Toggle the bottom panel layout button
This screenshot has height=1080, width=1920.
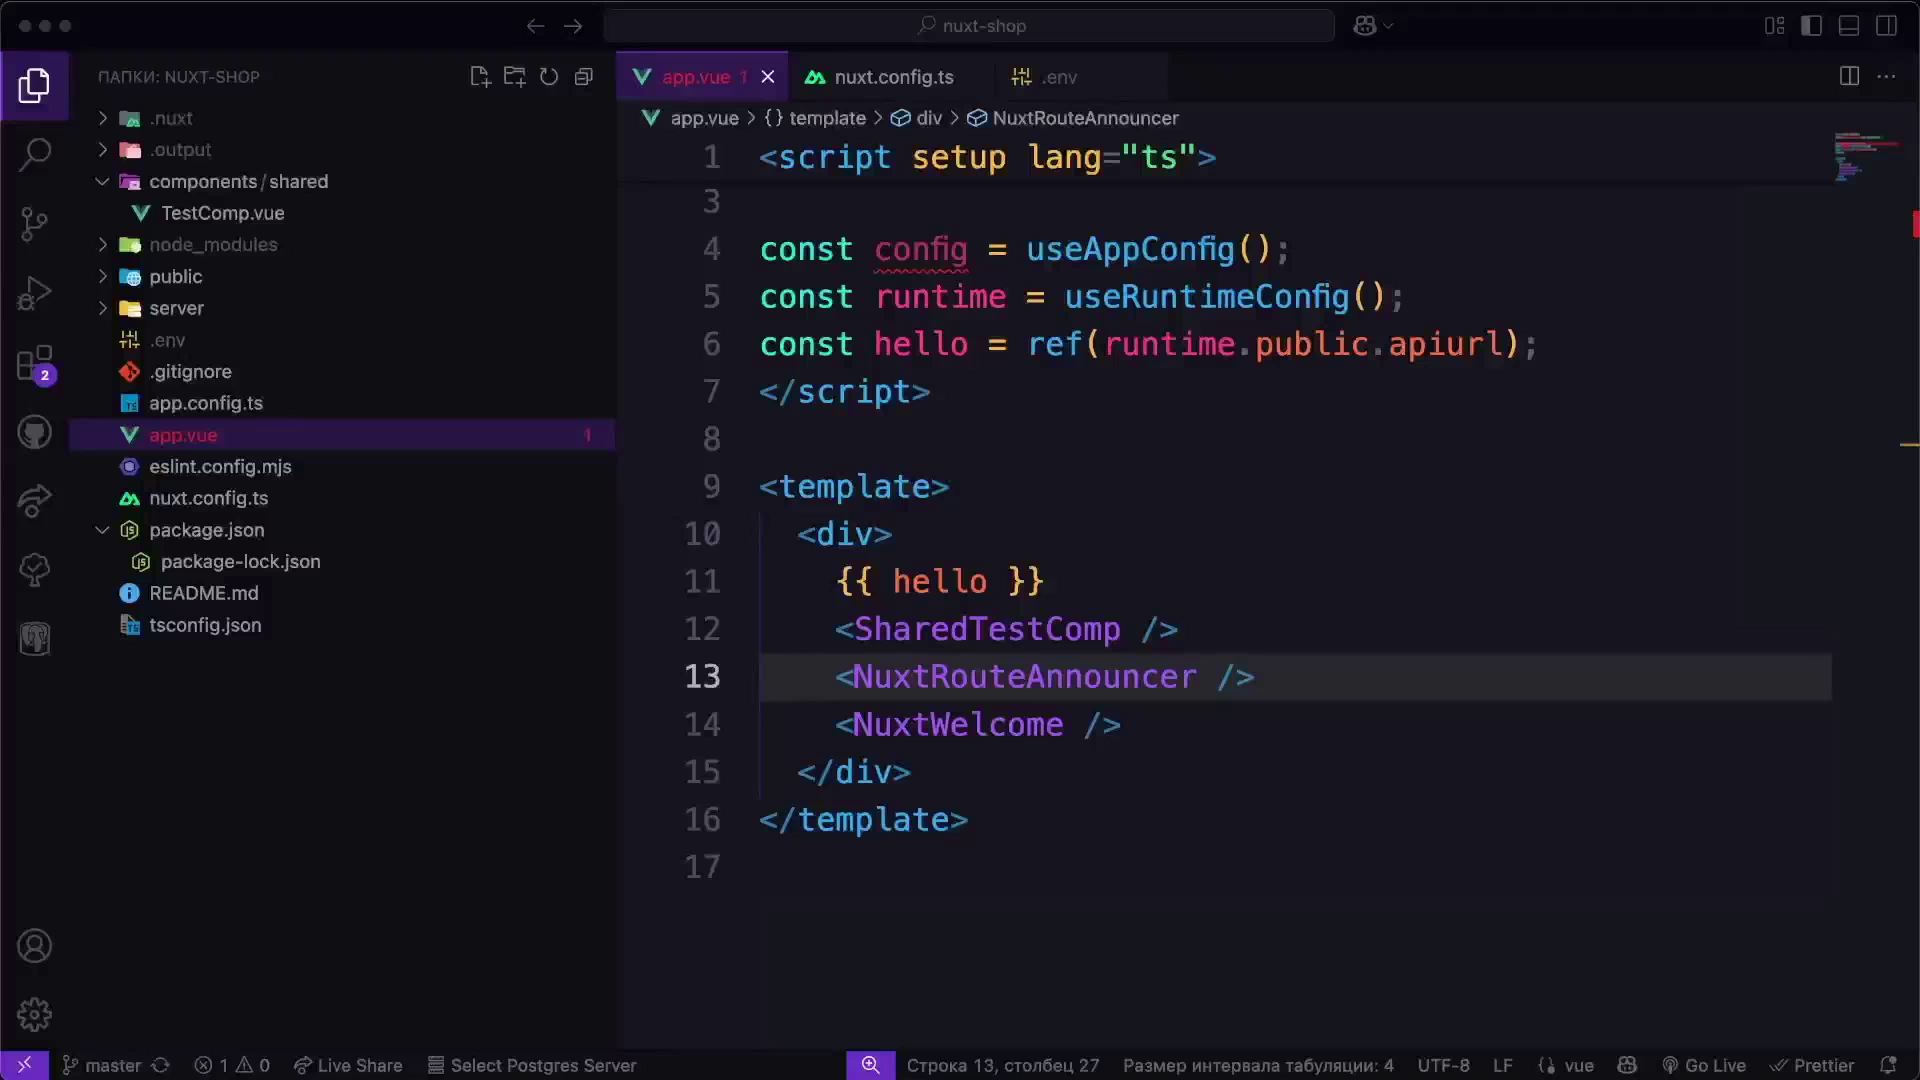(1849, 26)
